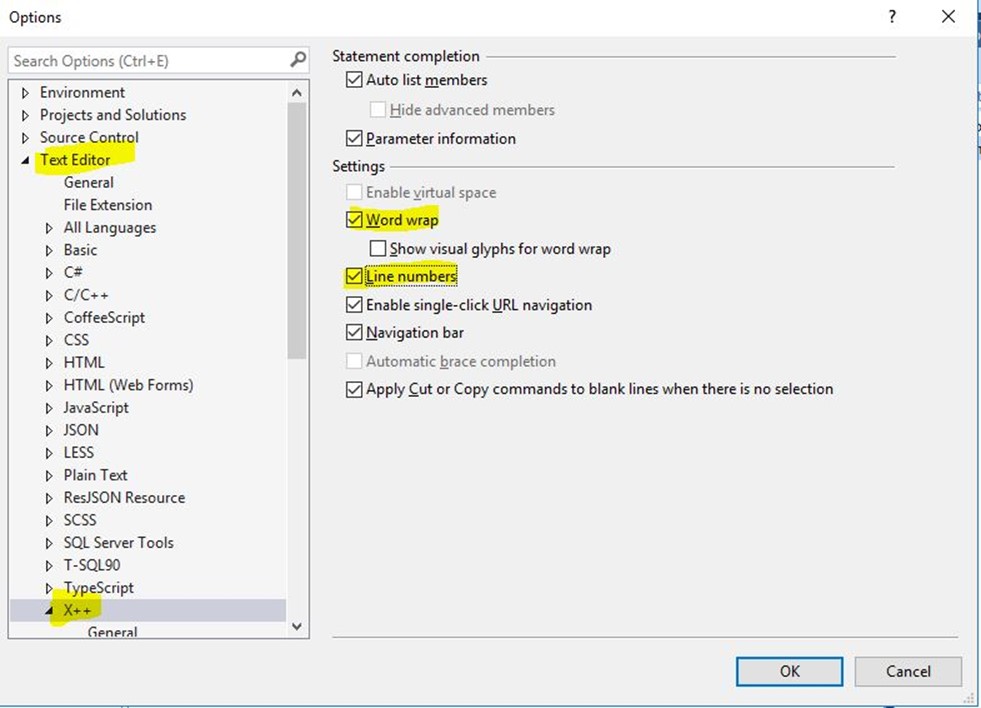This screenshot has width=981, height=708.
Task: Uncheck Enable single-click URL navigation
Action: [x=354, y=305]
